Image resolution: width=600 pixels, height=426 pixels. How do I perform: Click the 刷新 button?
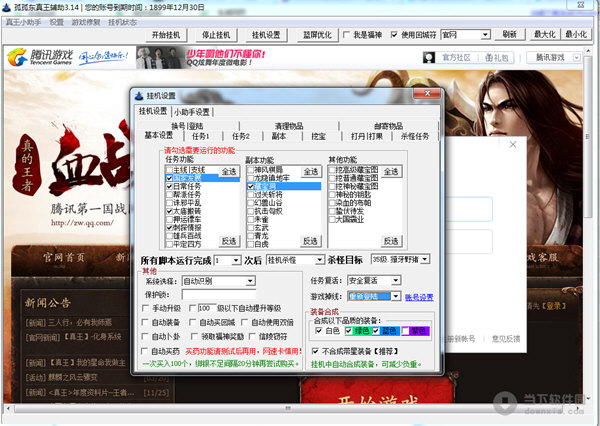(509, 35)
